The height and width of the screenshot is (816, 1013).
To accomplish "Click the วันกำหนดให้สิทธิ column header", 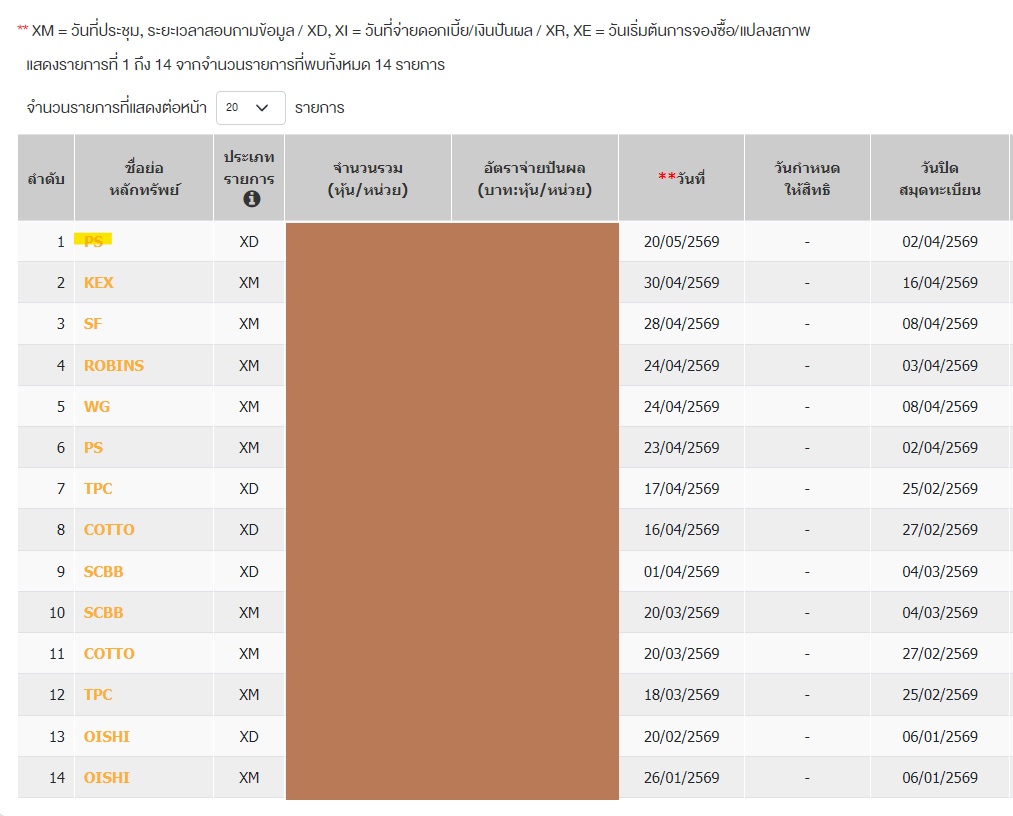I will click(808, 178).
